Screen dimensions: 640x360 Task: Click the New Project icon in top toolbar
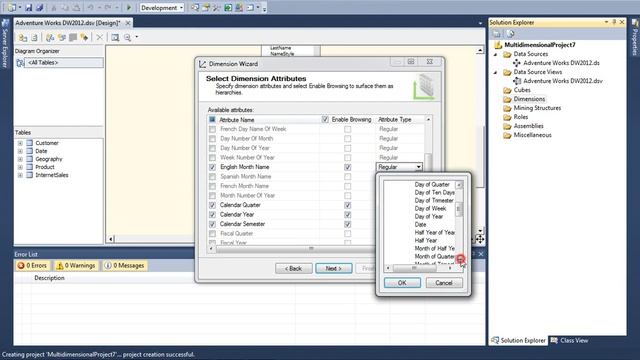[x=12, y=7]
